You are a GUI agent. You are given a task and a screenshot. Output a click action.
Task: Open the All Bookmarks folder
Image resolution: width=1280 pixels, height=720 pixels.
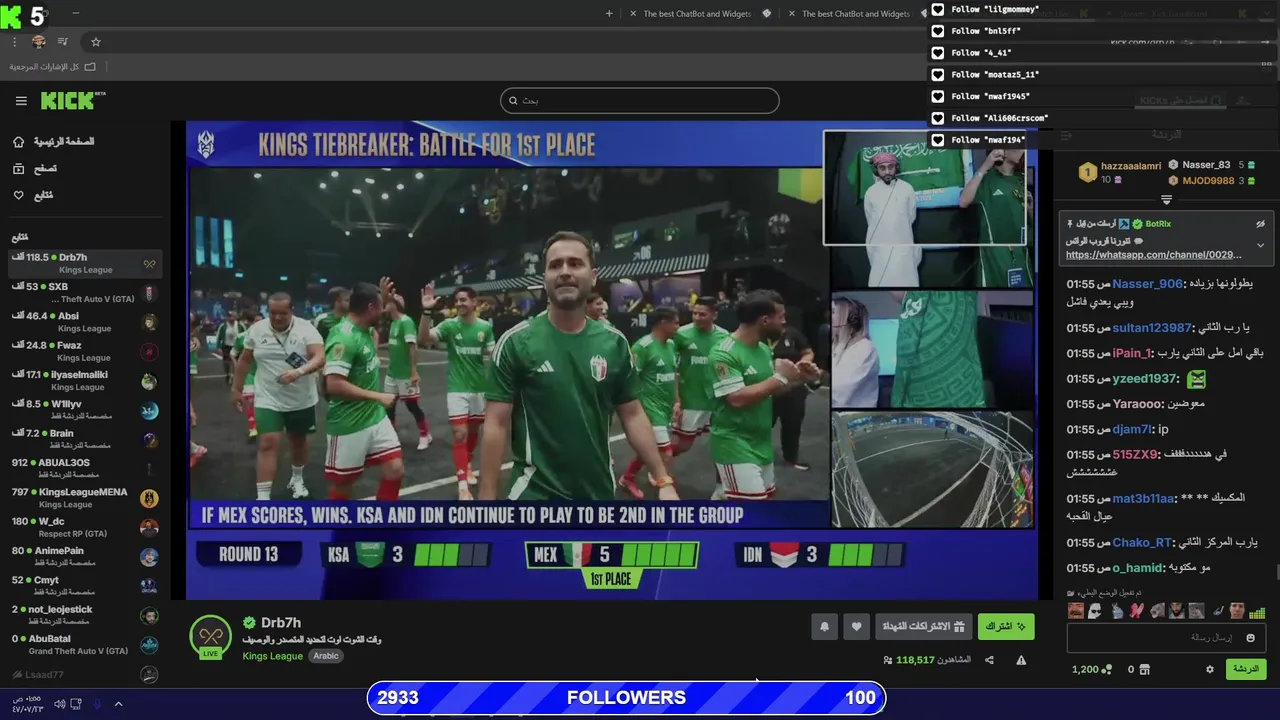tap(53, 67)
